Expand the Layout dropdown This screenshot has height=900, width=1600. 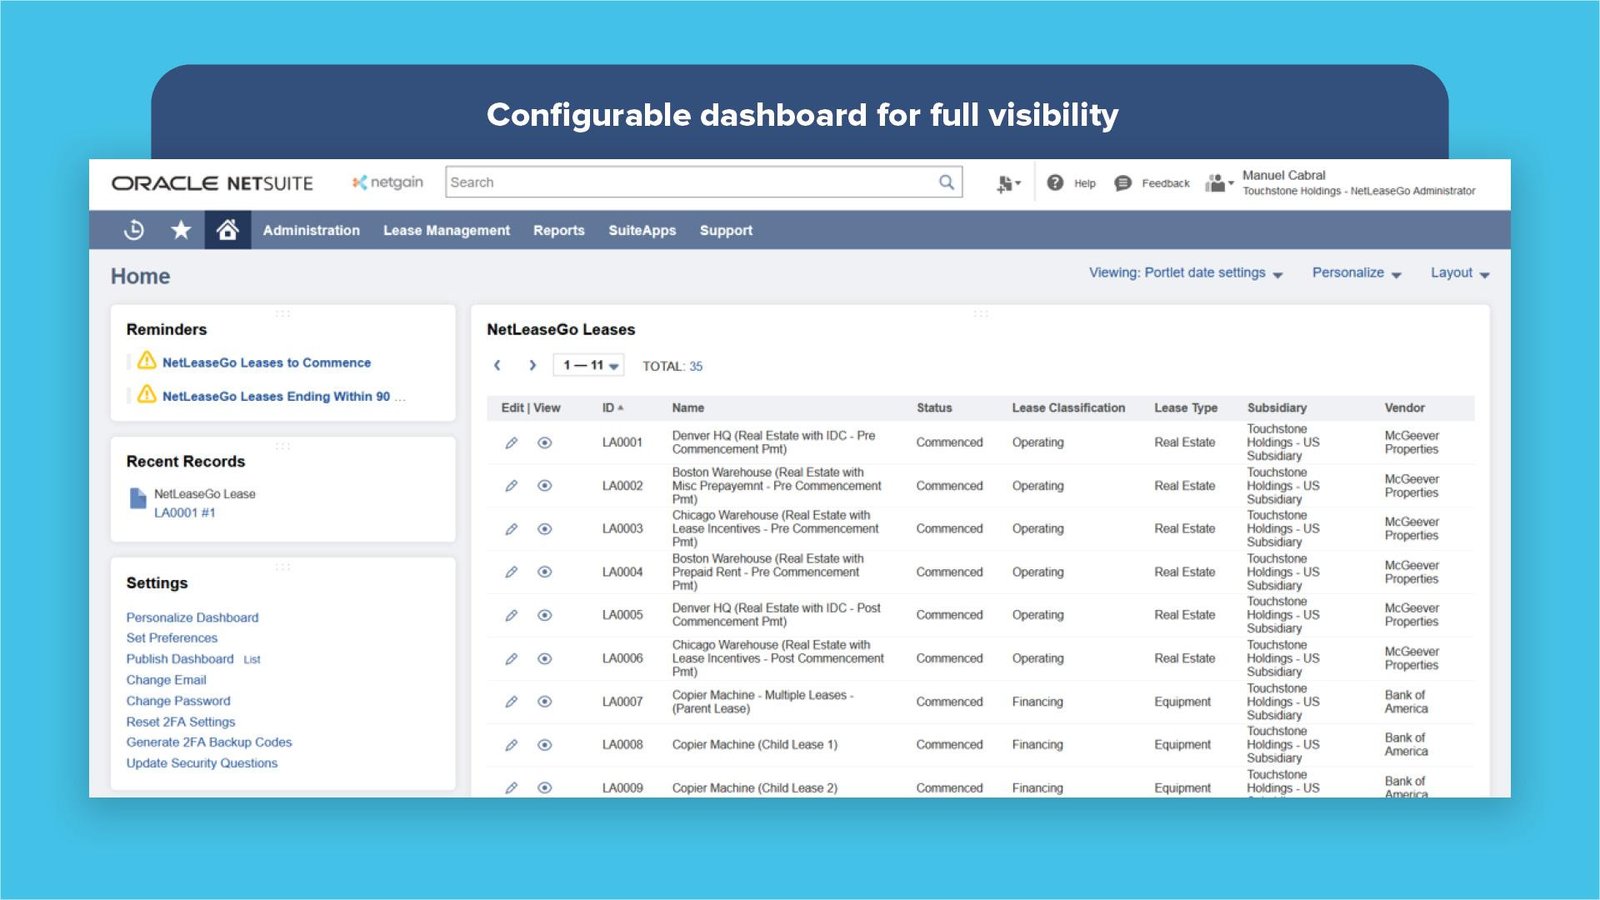click(1460, 273)
